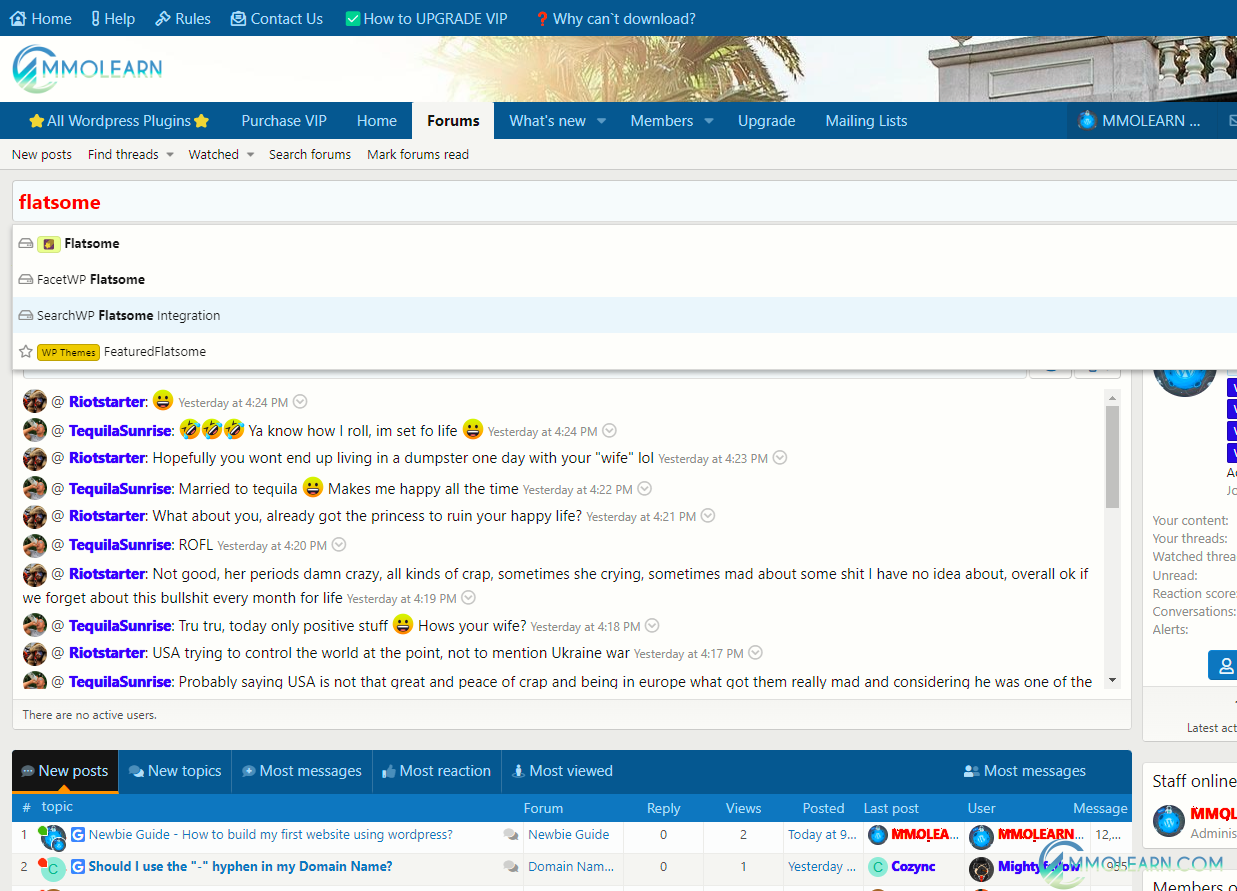
Task: Open the Mailing Lists navigation item
Action: 866,121
